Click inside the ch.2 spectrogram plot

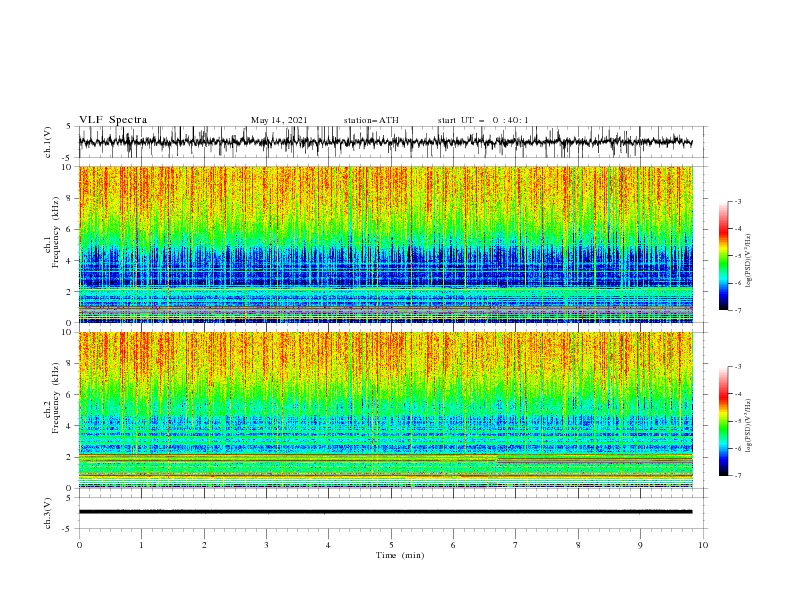(385, 410)
